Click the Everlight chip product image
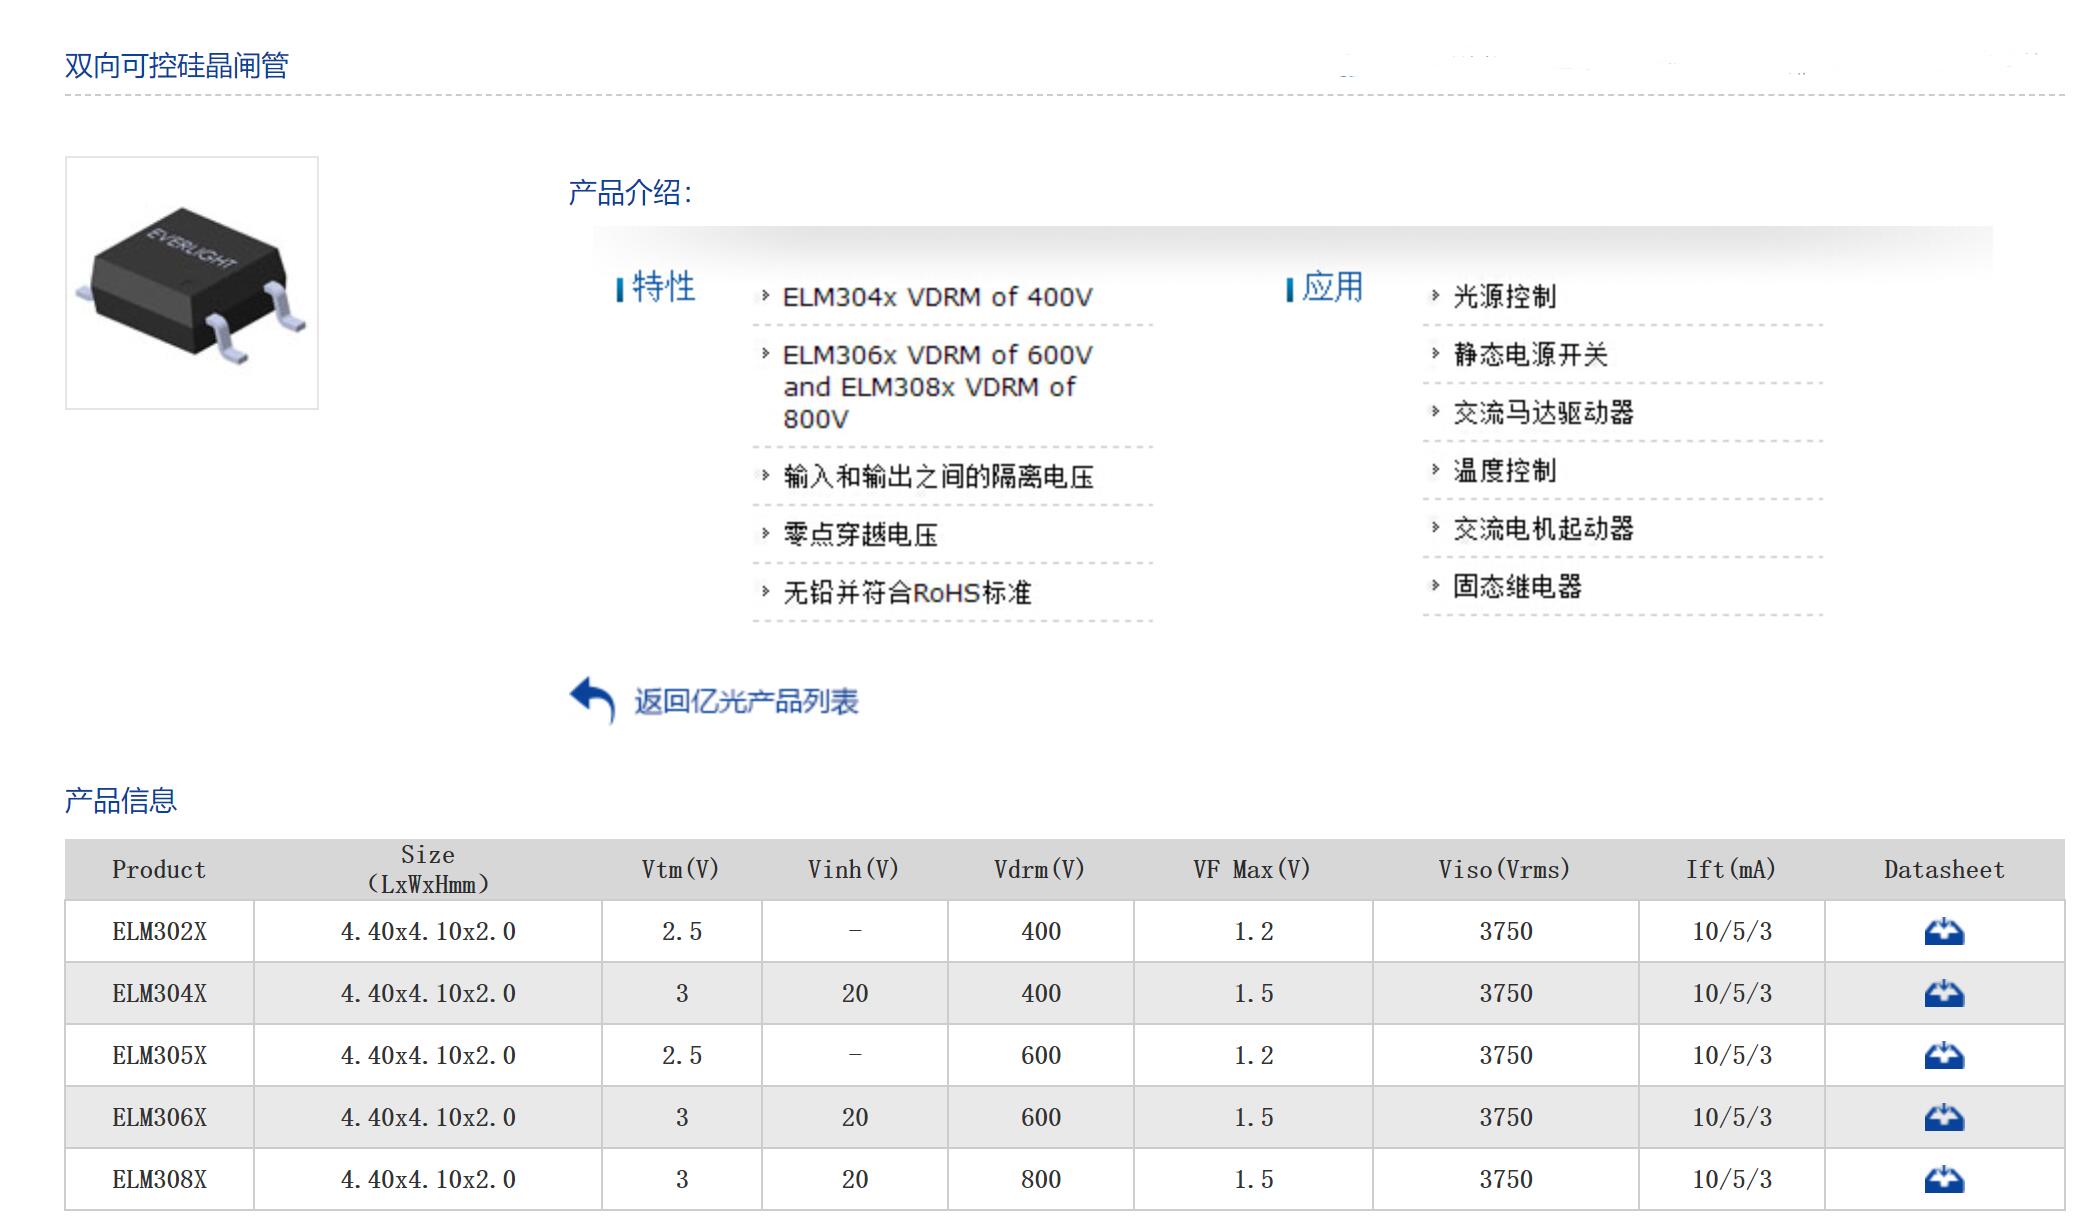 pyautogui.click(x=192, y=283)
